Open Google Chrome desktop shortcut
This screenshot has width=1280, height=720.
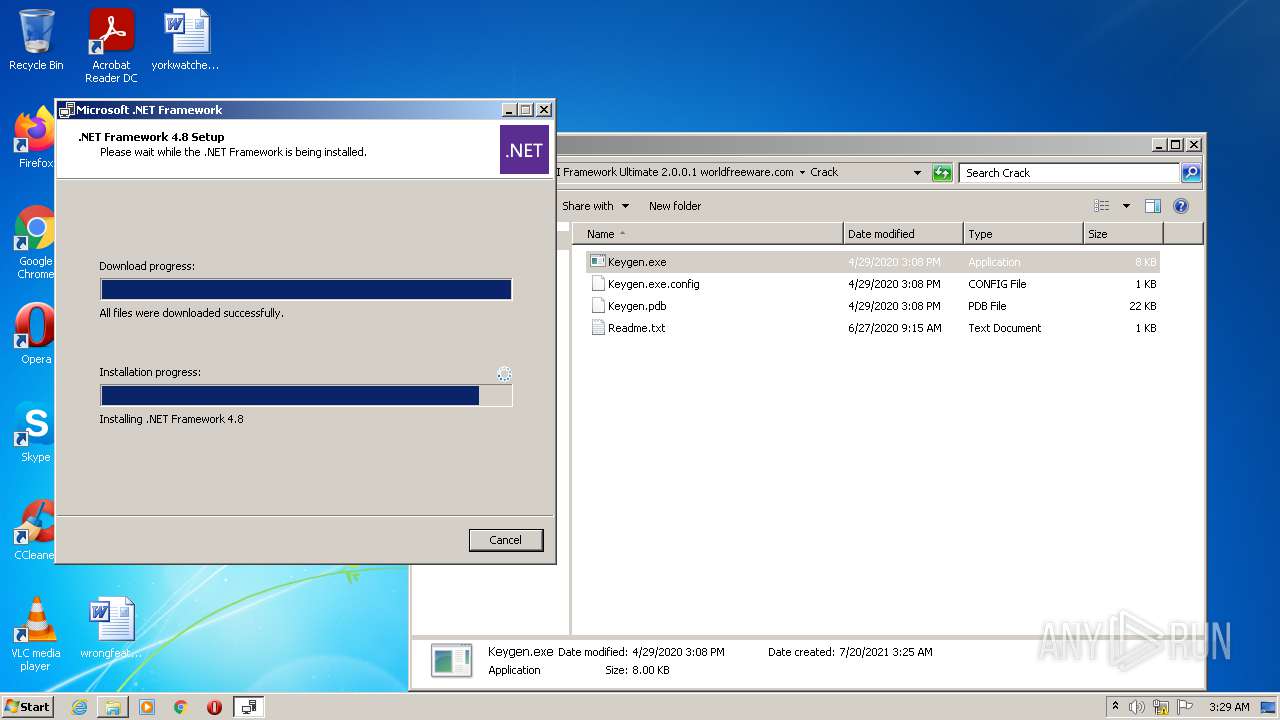click(x=36, y=242)
